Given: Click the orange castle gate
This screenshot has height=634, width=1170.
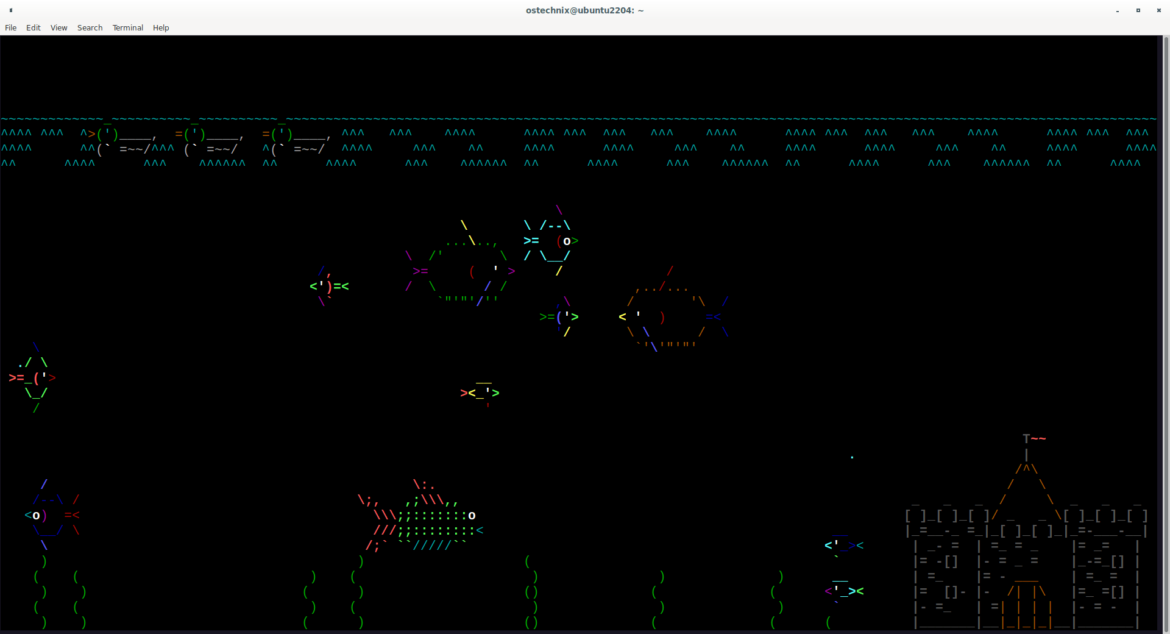Looking at the screenshot, I should pyautogui.click(x=1027, y=604).
